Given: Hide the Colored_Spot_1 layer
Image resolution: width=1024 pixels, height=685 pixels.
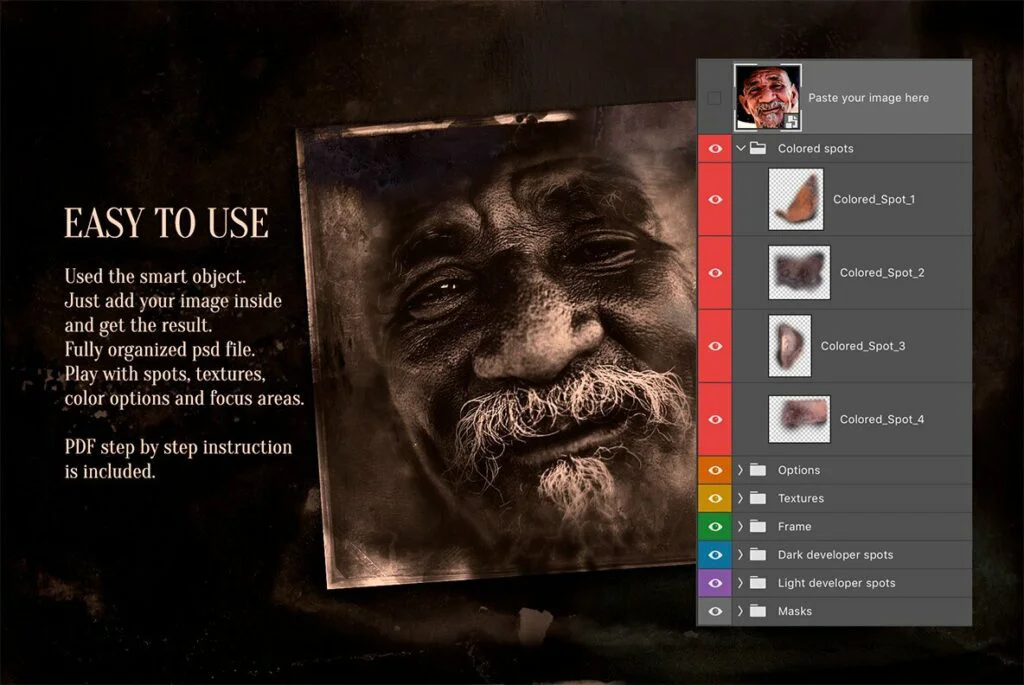Looking at the screenshot, I should [714, 200].
